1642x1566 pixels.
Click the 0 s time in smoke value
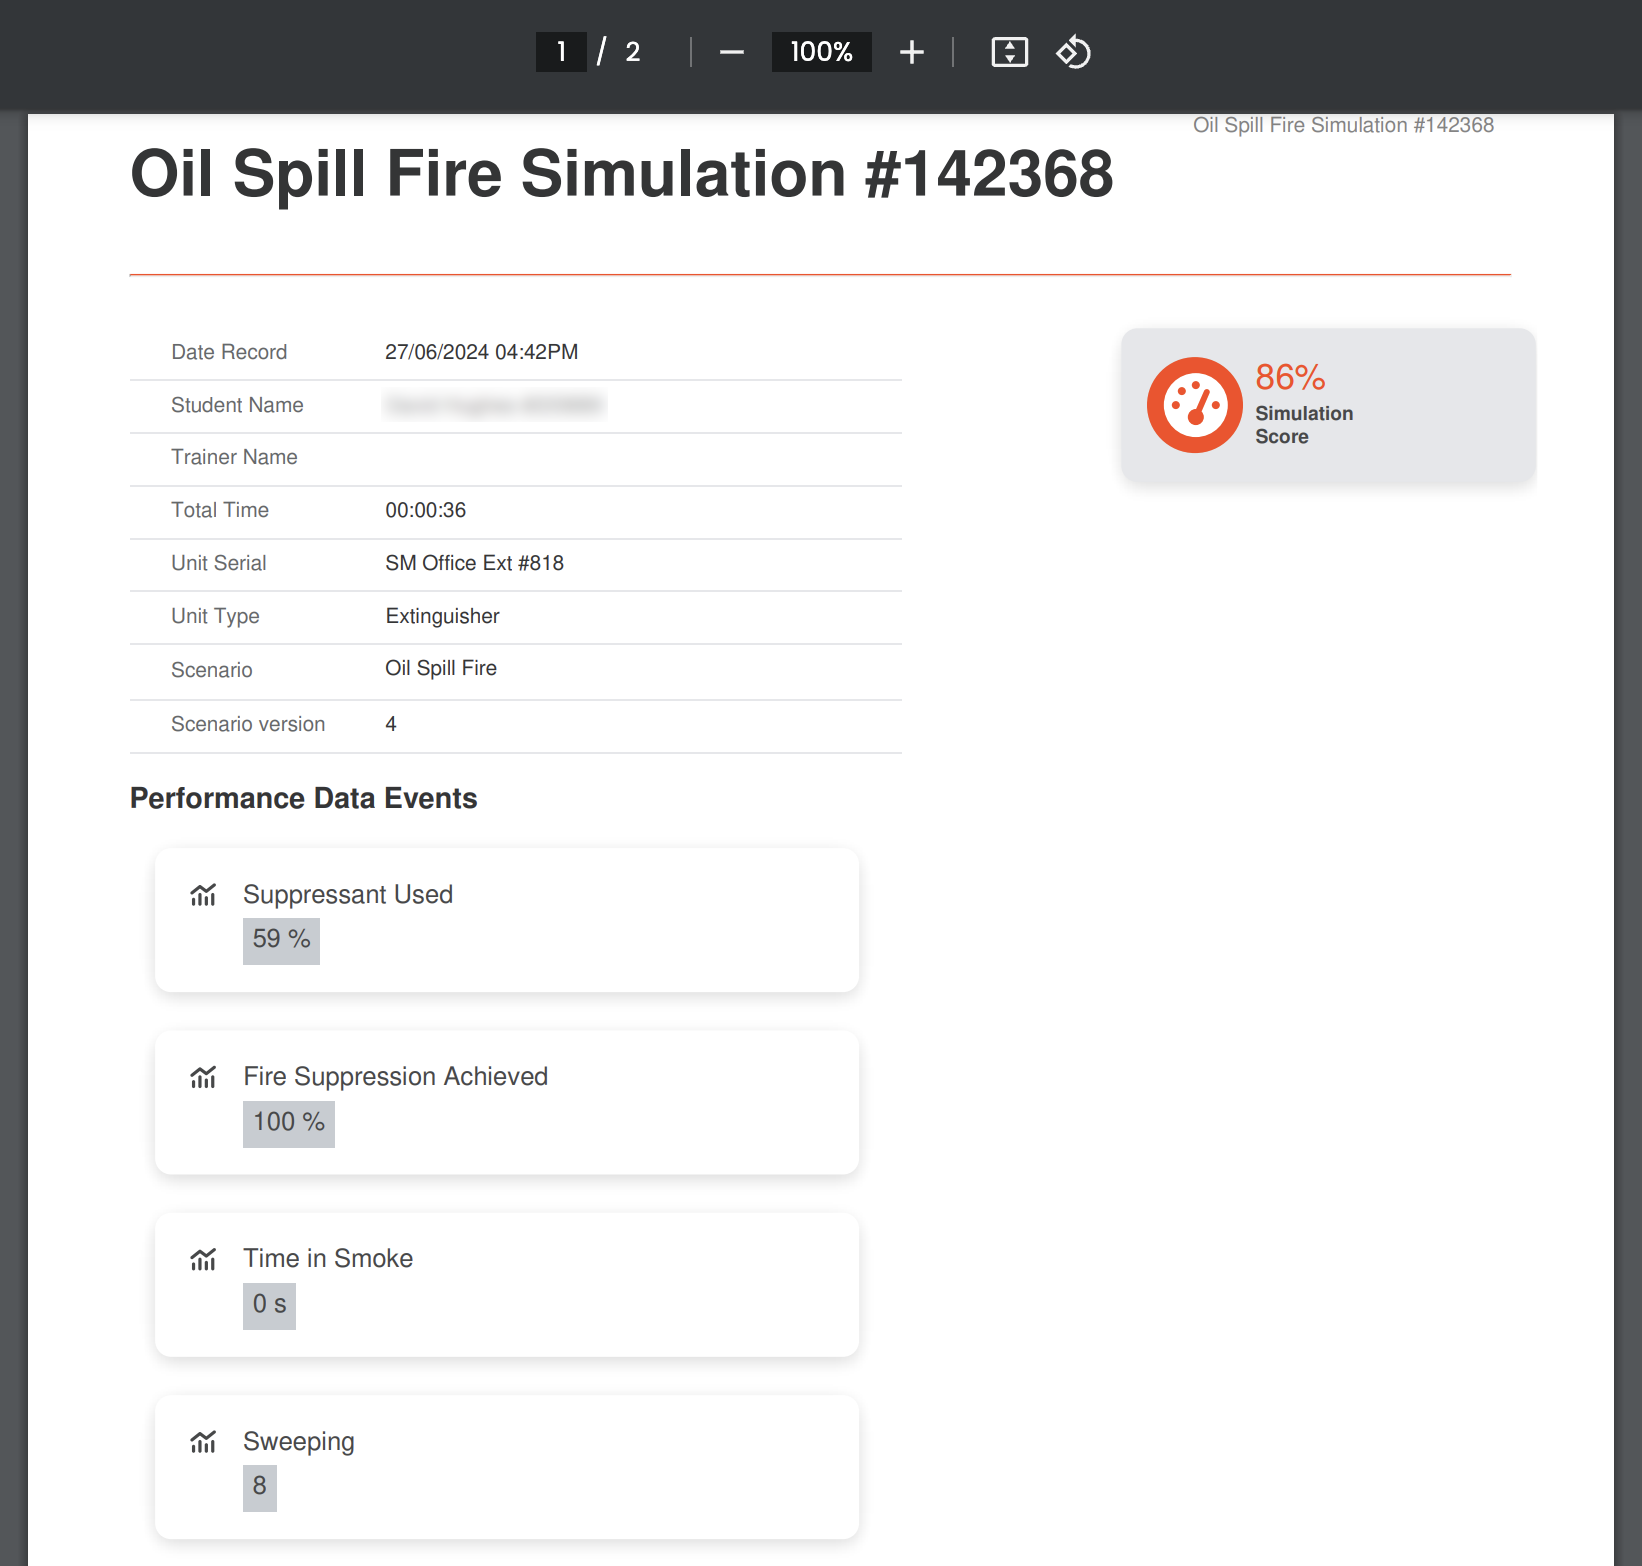pyautogui.click(x=269, y=1305)
